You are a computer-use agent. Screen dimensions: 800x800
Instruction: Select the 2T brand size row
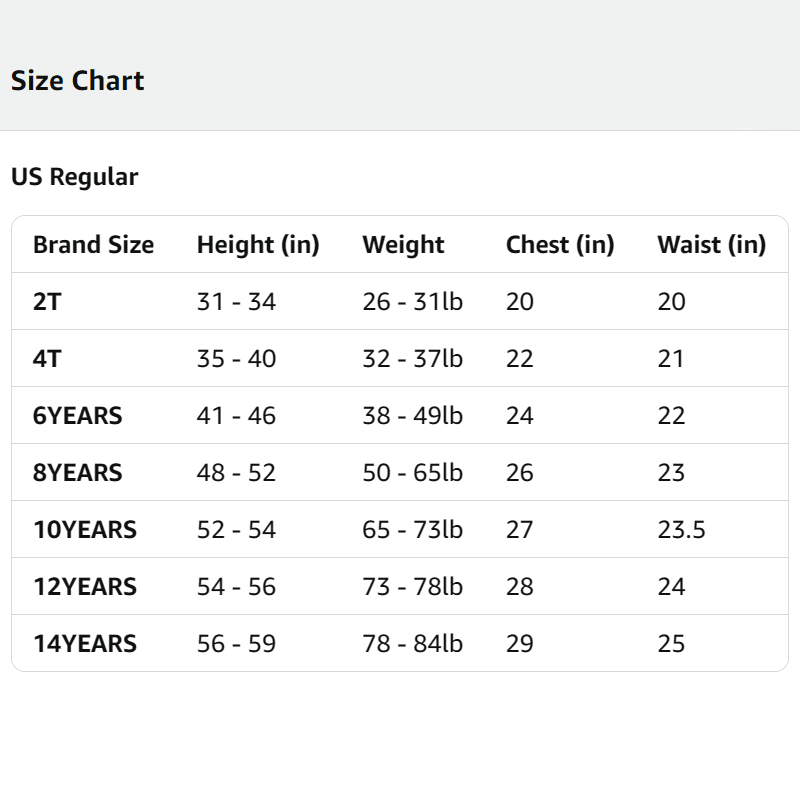[x=47, y=301]
